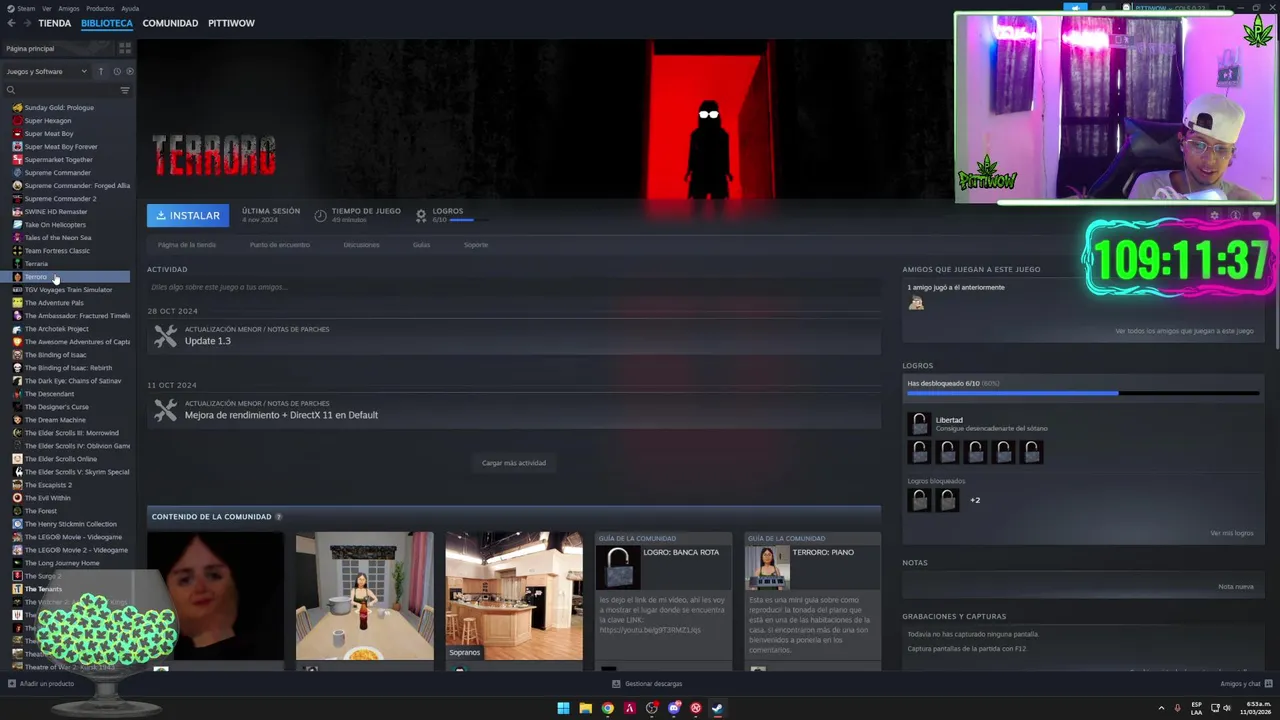Install the game Terroro
Image resolution: width=1280 pixels, height=720 pixels.
click(188, 215)
